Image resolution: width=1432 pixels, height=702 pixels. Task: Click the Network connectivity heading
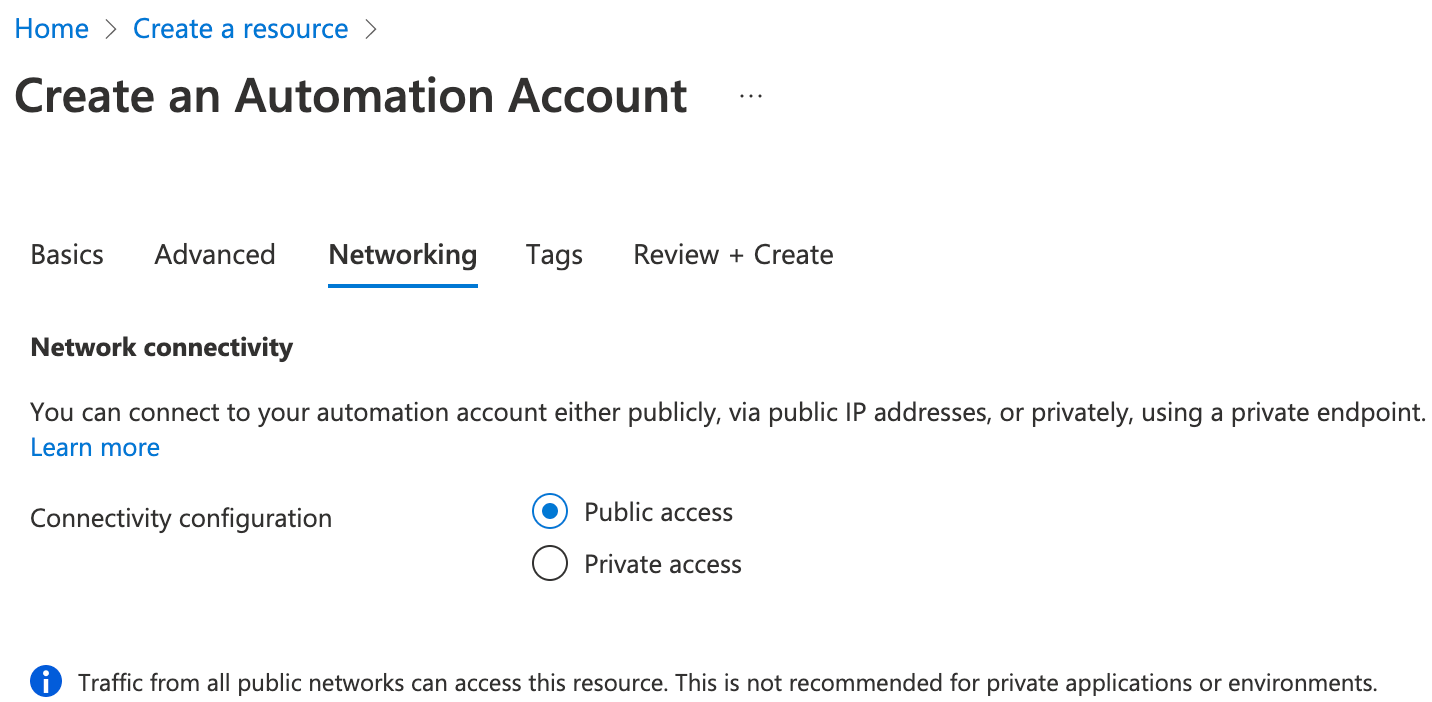click(162, 347)
